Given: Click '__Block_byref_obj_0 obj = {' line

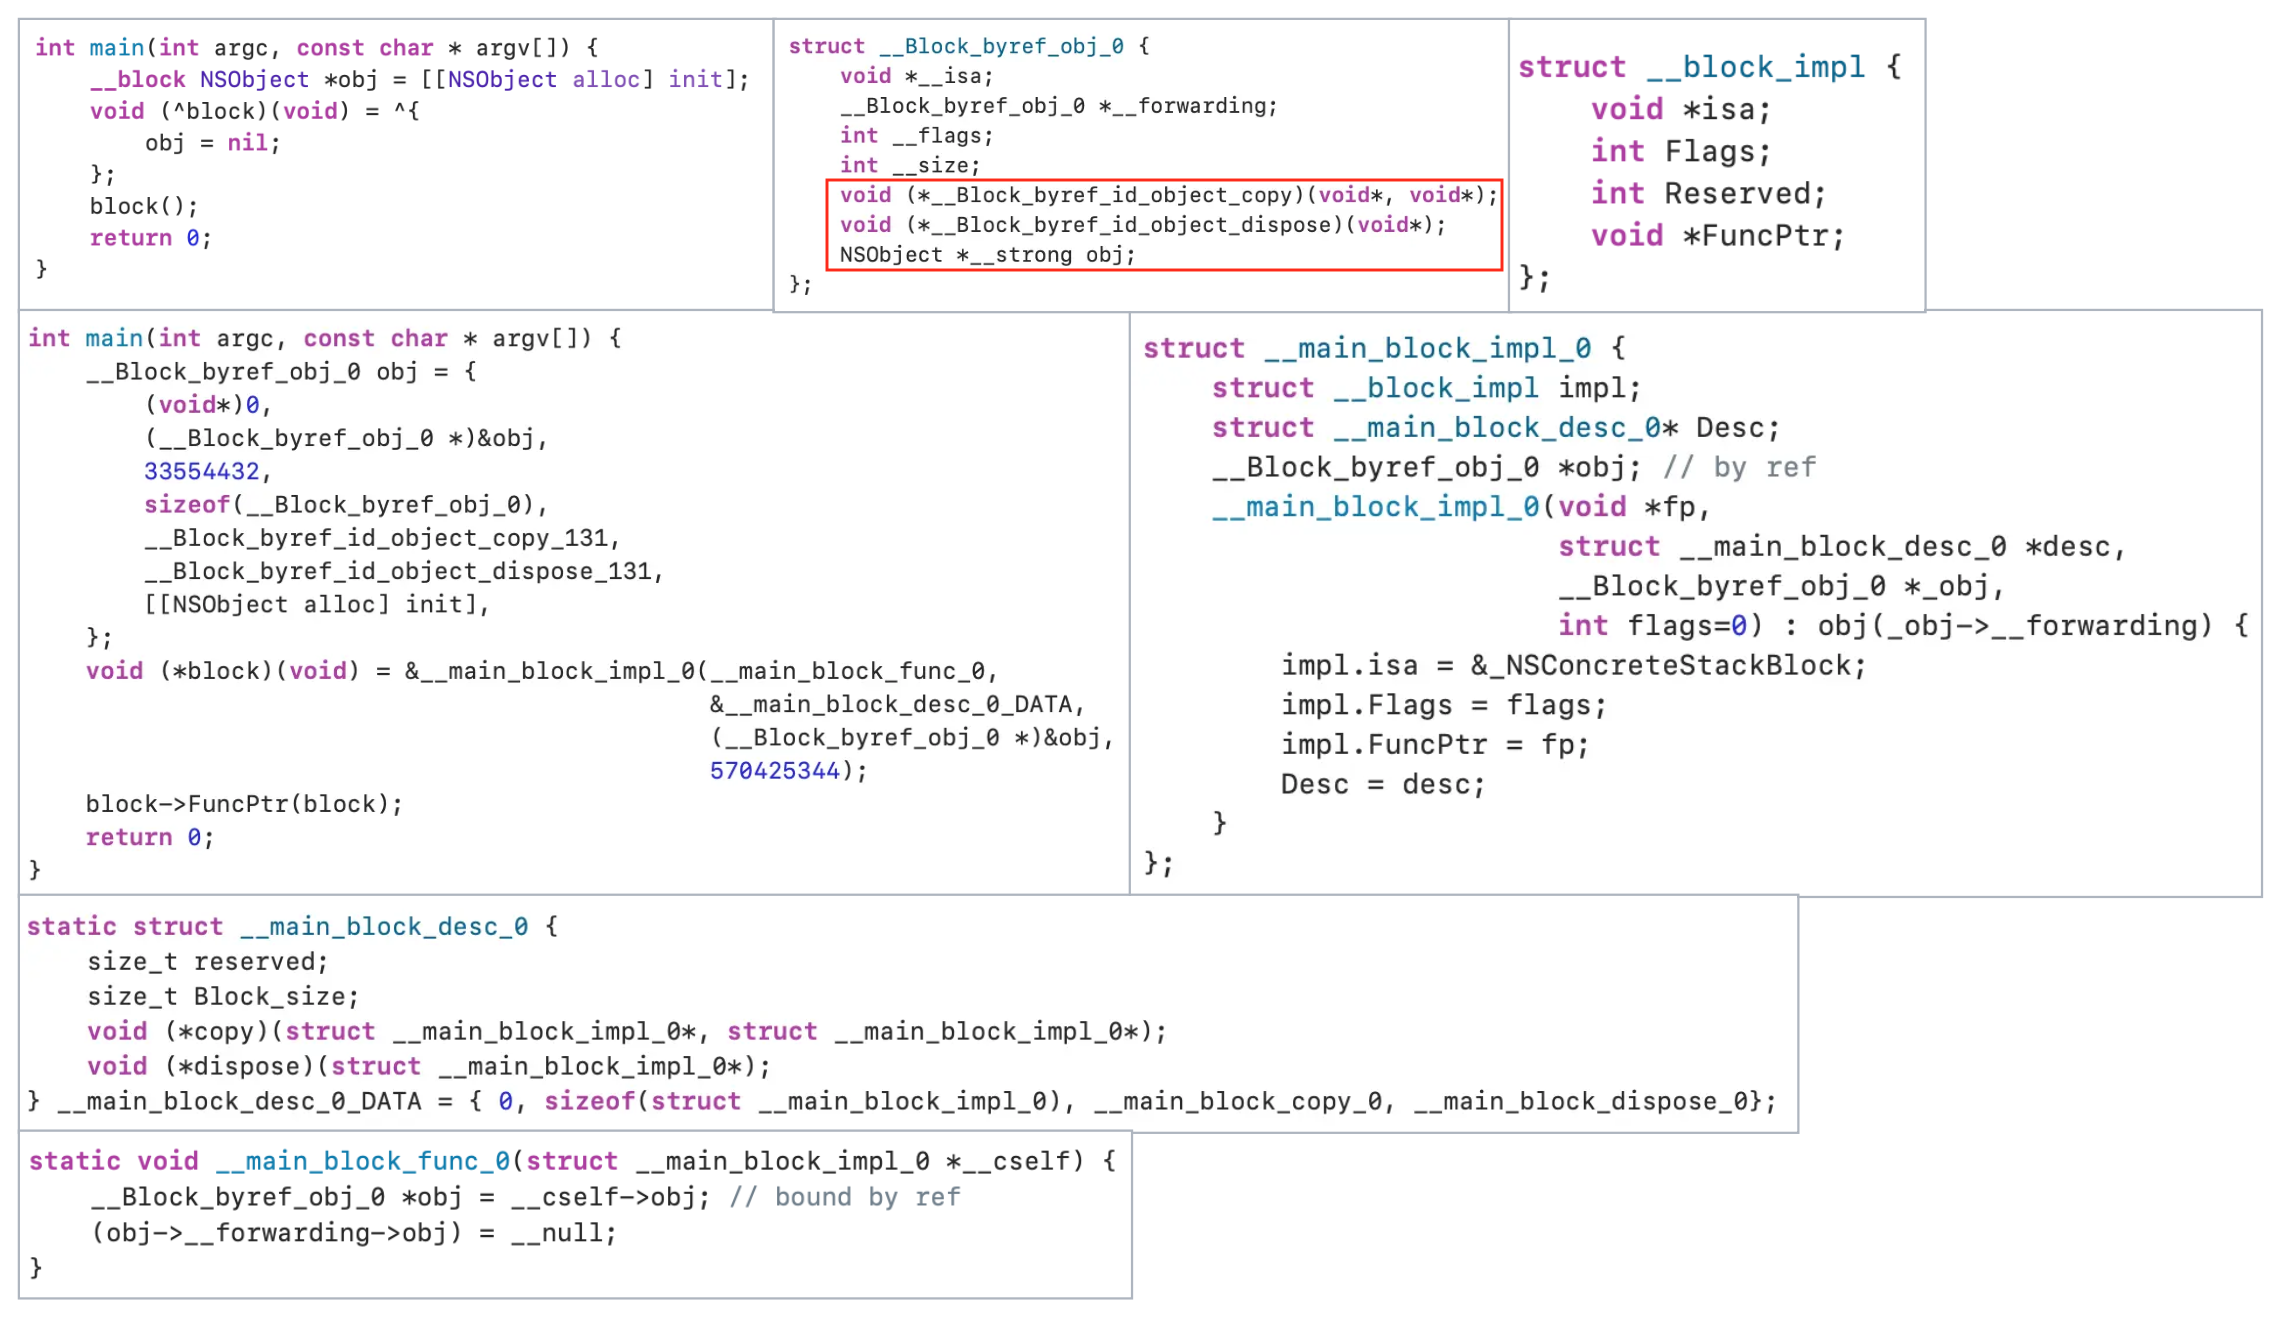Looking at the screenshot, I should [x=281, y=371].
